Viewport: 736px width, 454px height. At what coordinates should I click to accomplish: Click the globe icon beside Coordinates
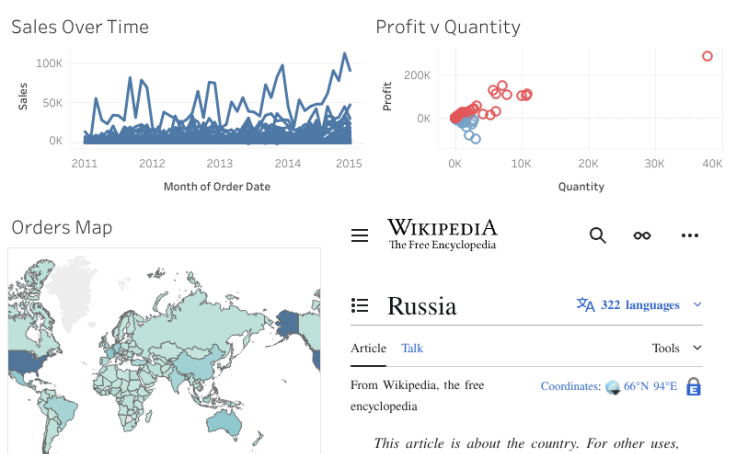612,387
